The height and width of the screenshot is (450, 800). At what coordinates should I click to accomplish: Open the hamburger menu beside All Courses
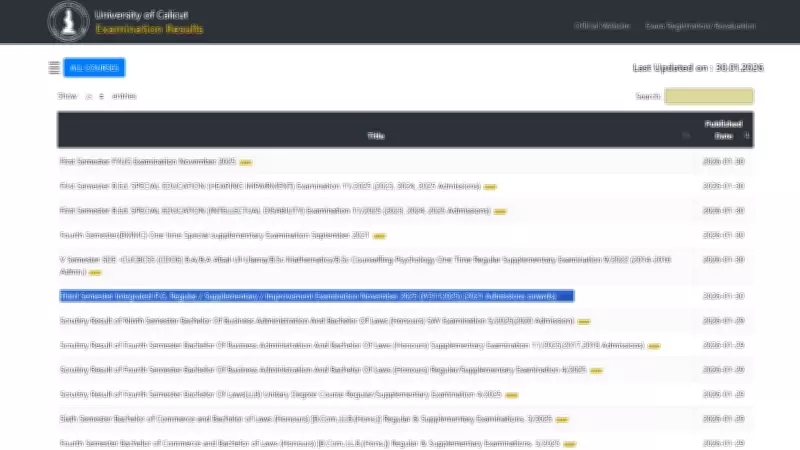coord(54,68)
